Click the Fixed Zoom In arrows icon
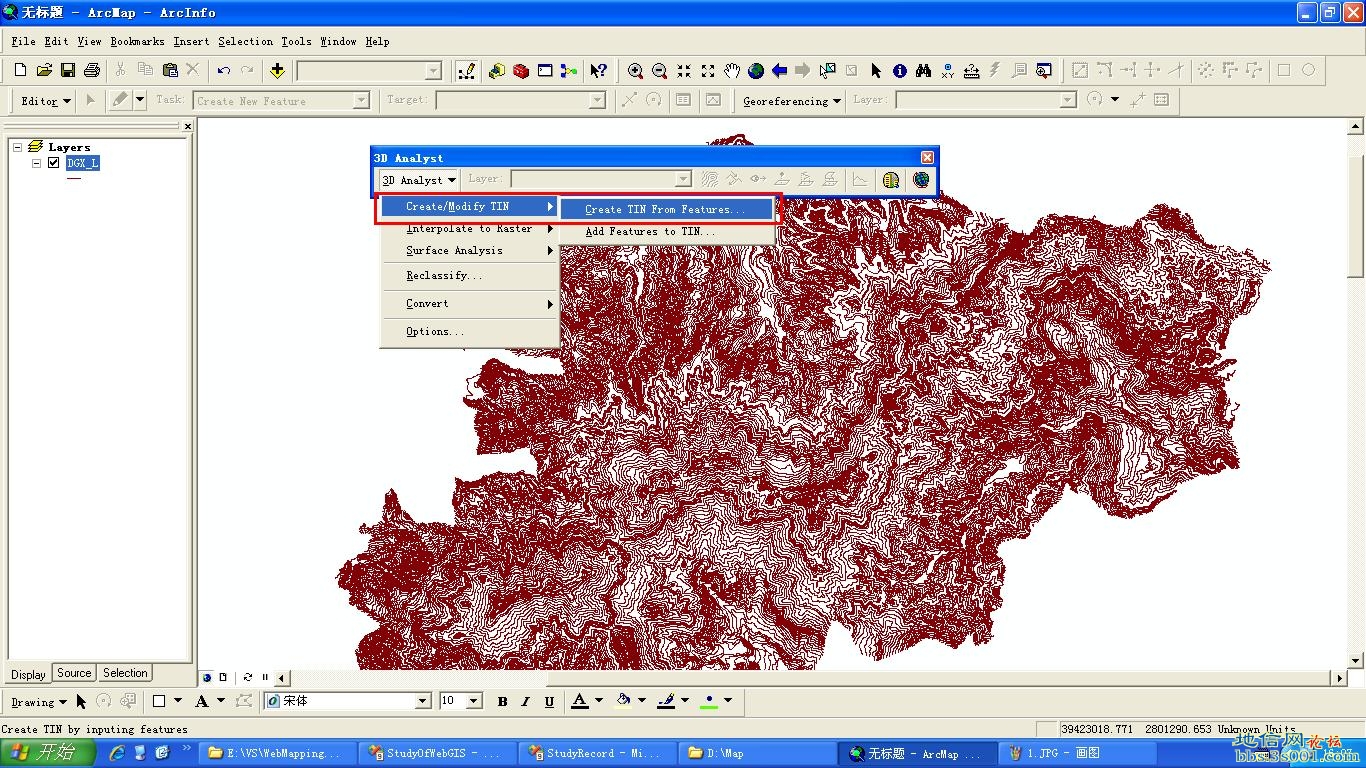1366x768 pixels. click(x=683, y=70)
